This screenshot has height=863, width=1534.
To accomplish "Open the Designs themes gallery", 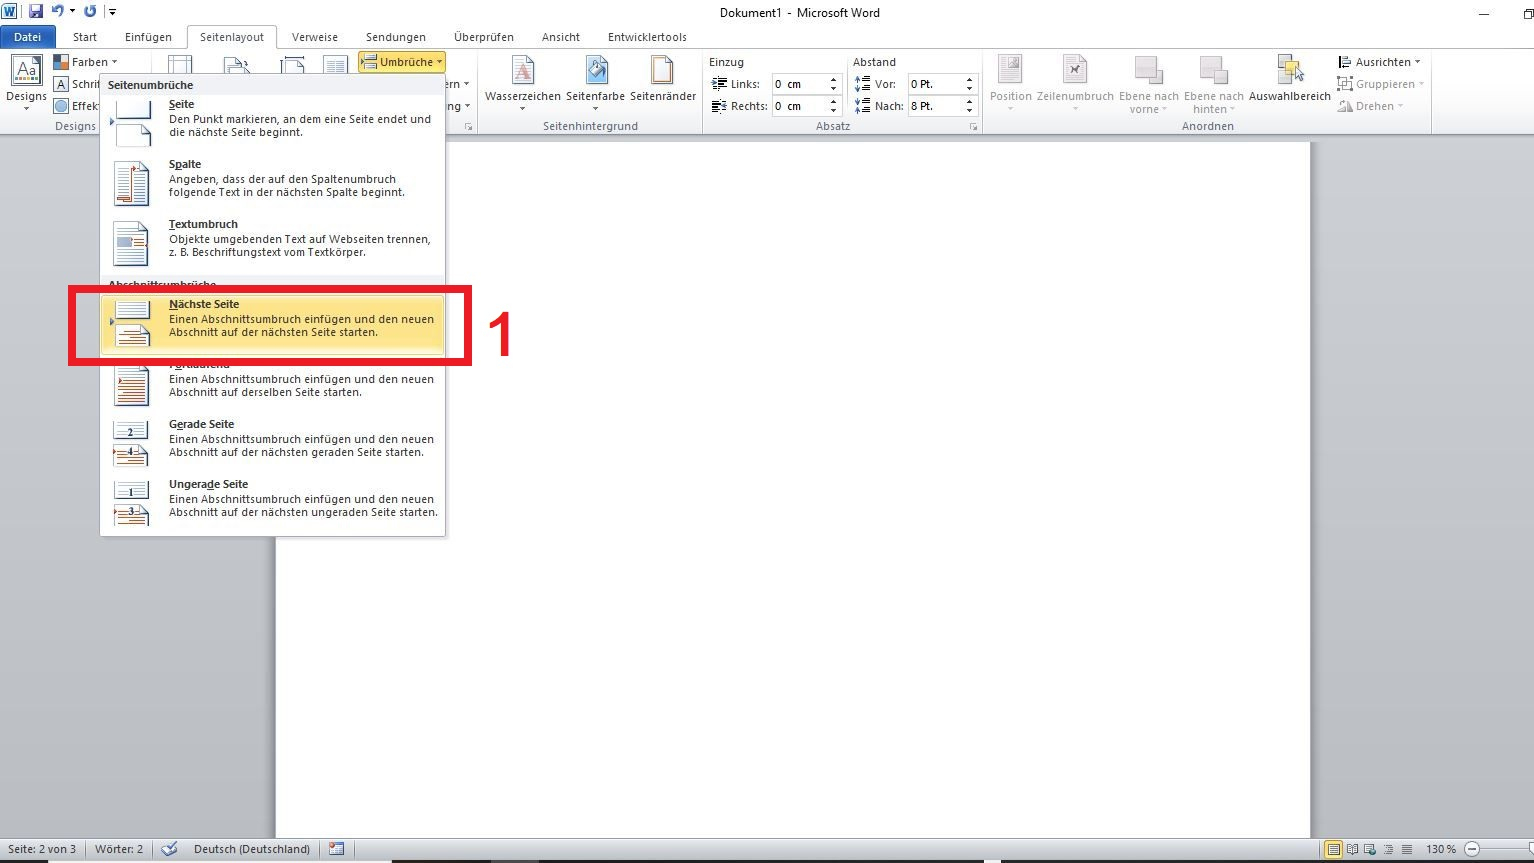I will tap(26, 80).
